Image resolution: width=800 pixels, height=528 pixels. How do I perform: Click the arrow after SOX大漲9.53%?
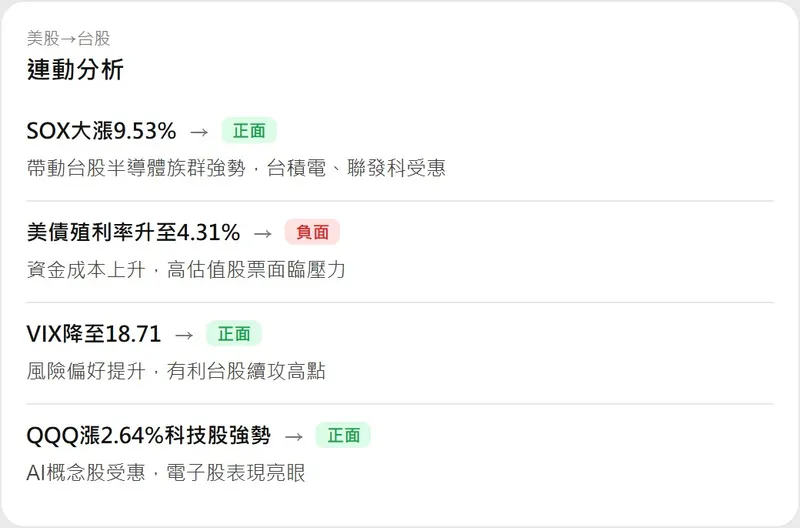[x=198, y=131]
